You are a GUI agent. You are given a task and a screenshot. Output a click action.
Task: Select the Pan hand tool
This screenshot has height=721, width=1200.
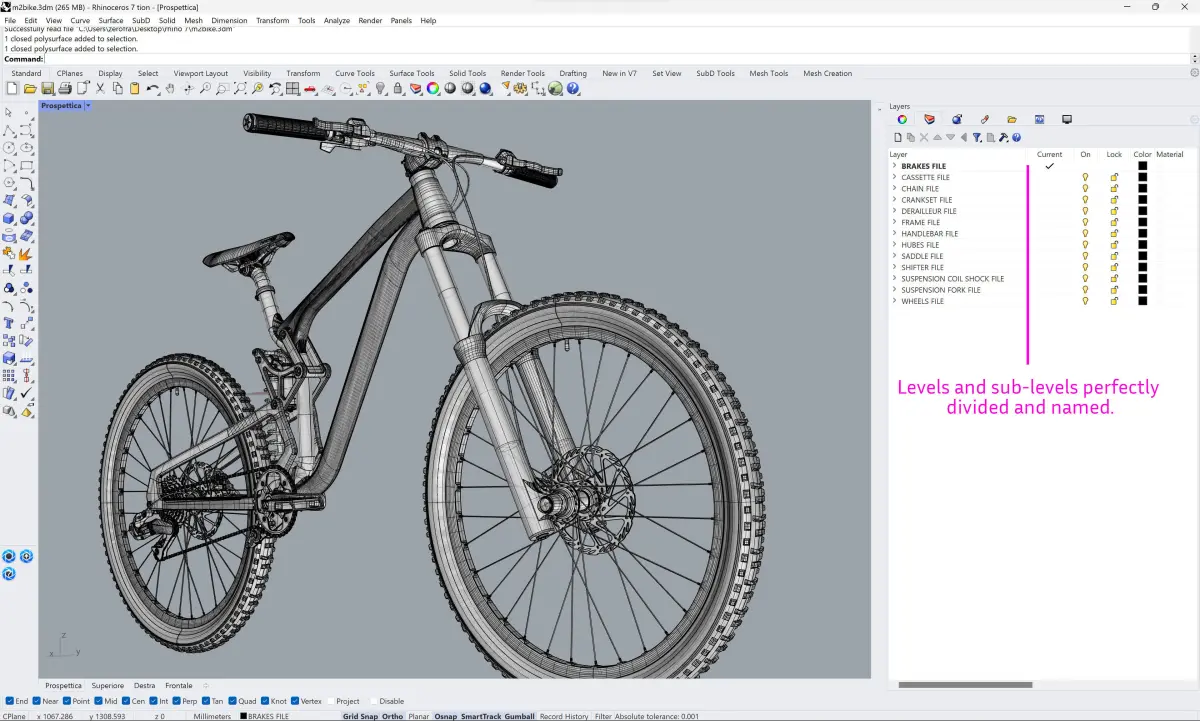point(170,89)
